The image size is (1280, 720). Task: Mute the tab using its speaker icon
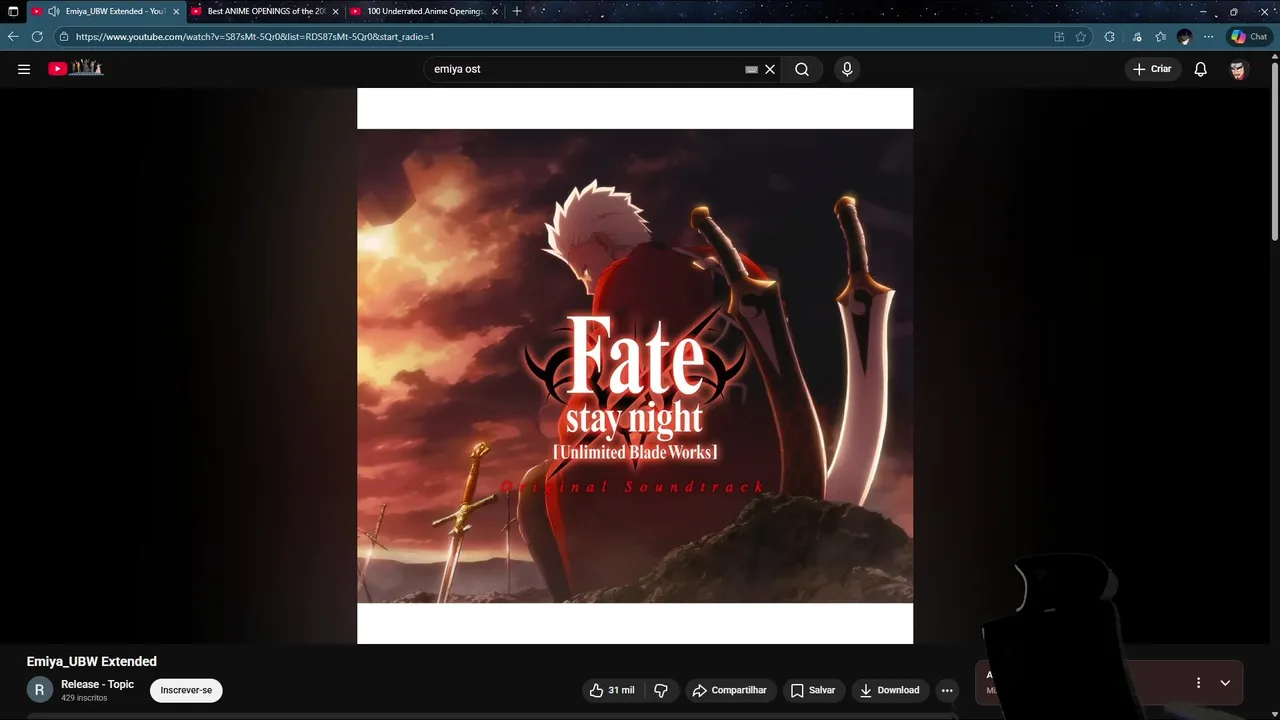tap(54, 12)
